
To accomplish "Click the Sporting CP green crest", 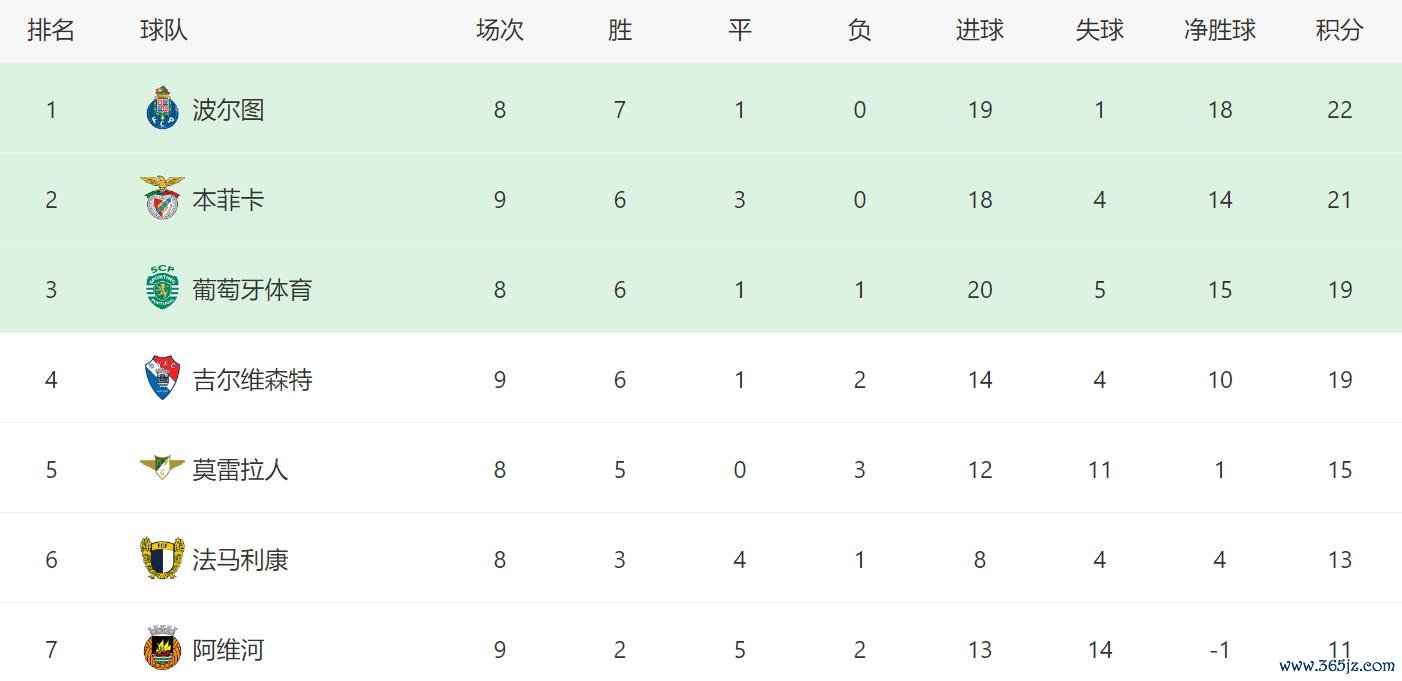I will point(162,289).
